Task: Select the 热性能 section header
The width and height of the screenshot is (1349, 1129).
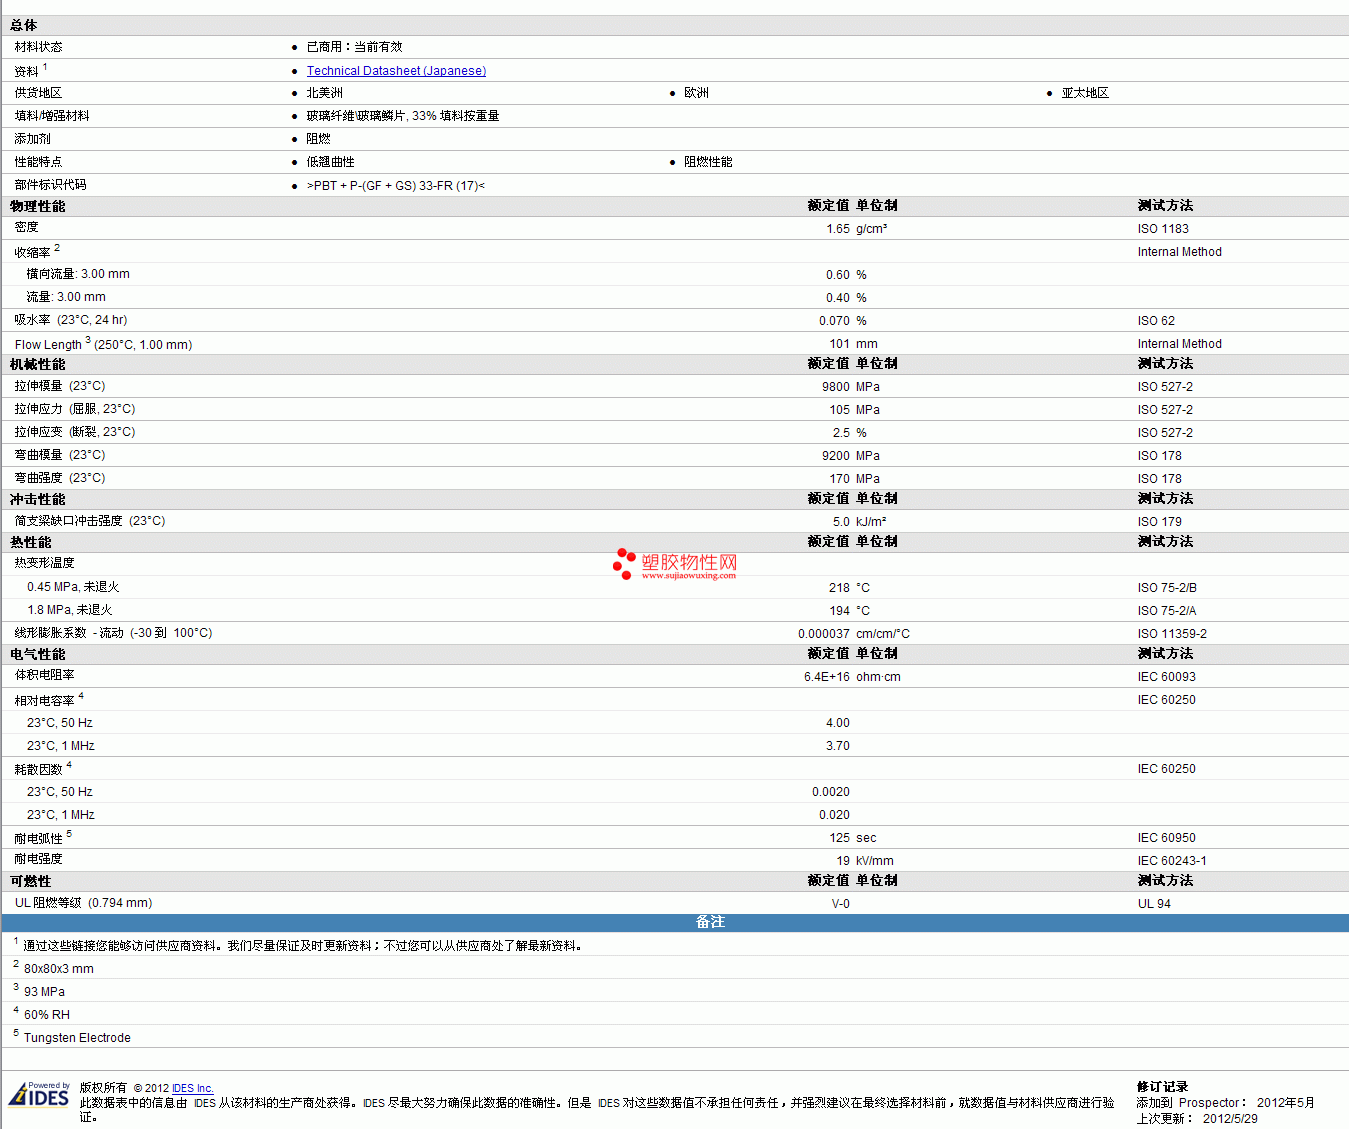Action: tap(31, 542)
